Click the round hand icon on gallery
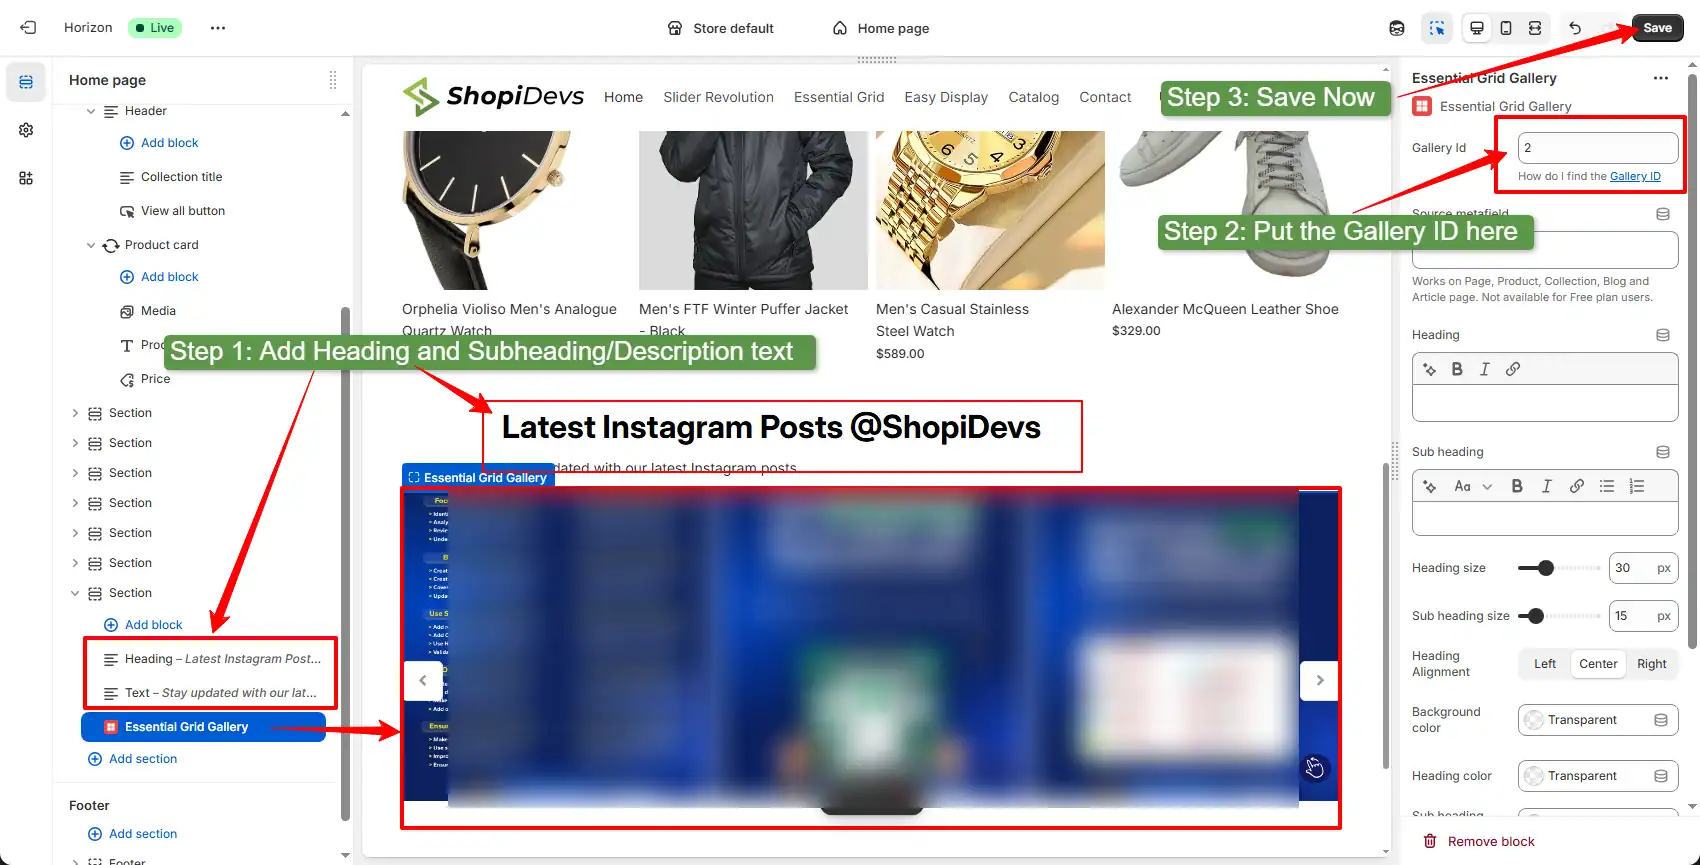This screenshot has height=865, width=1700. (1315, 767)
